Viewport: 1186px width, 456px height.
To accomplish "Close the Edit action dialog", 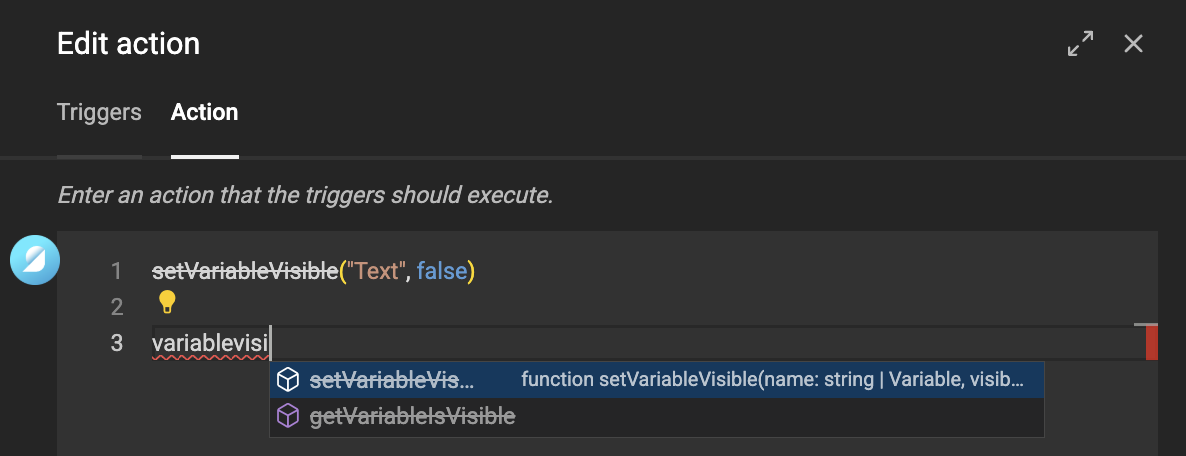I will [x=1133, y=44].
